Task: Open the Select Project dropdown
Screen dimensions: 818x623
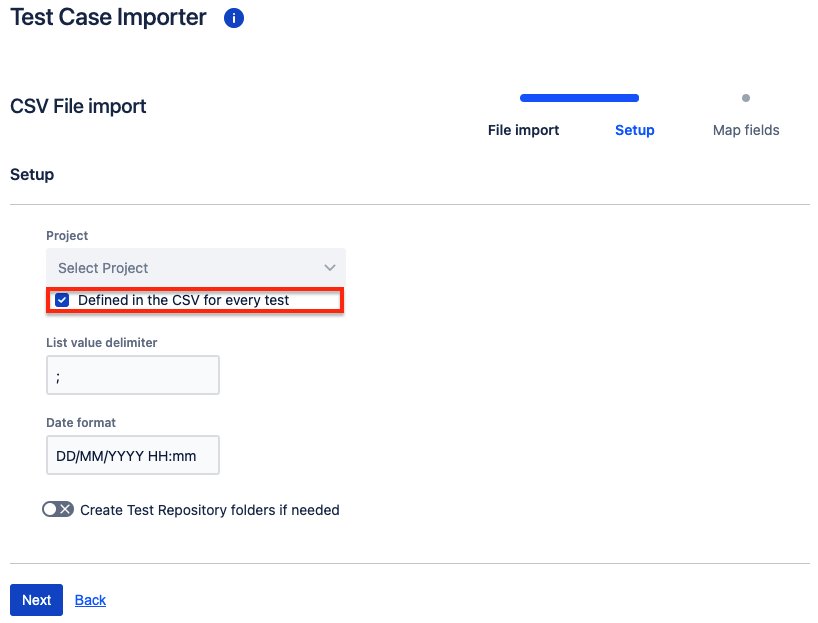Action: (196, 268)
